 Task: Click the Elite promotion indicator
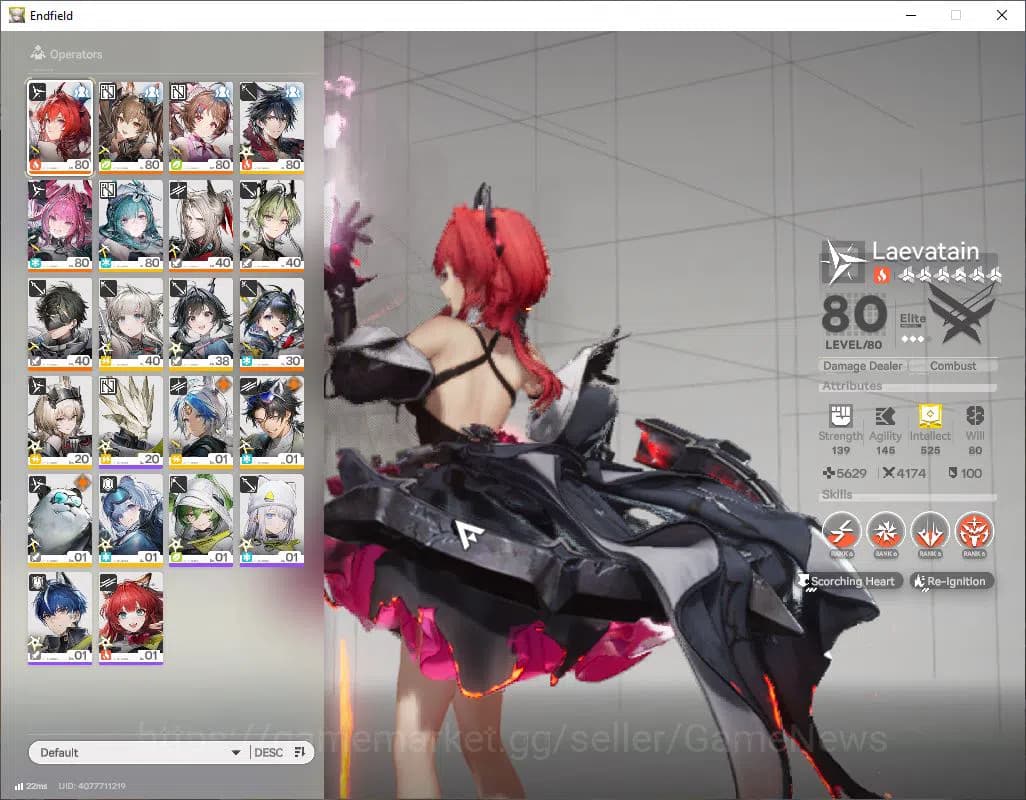click(912, 328)
